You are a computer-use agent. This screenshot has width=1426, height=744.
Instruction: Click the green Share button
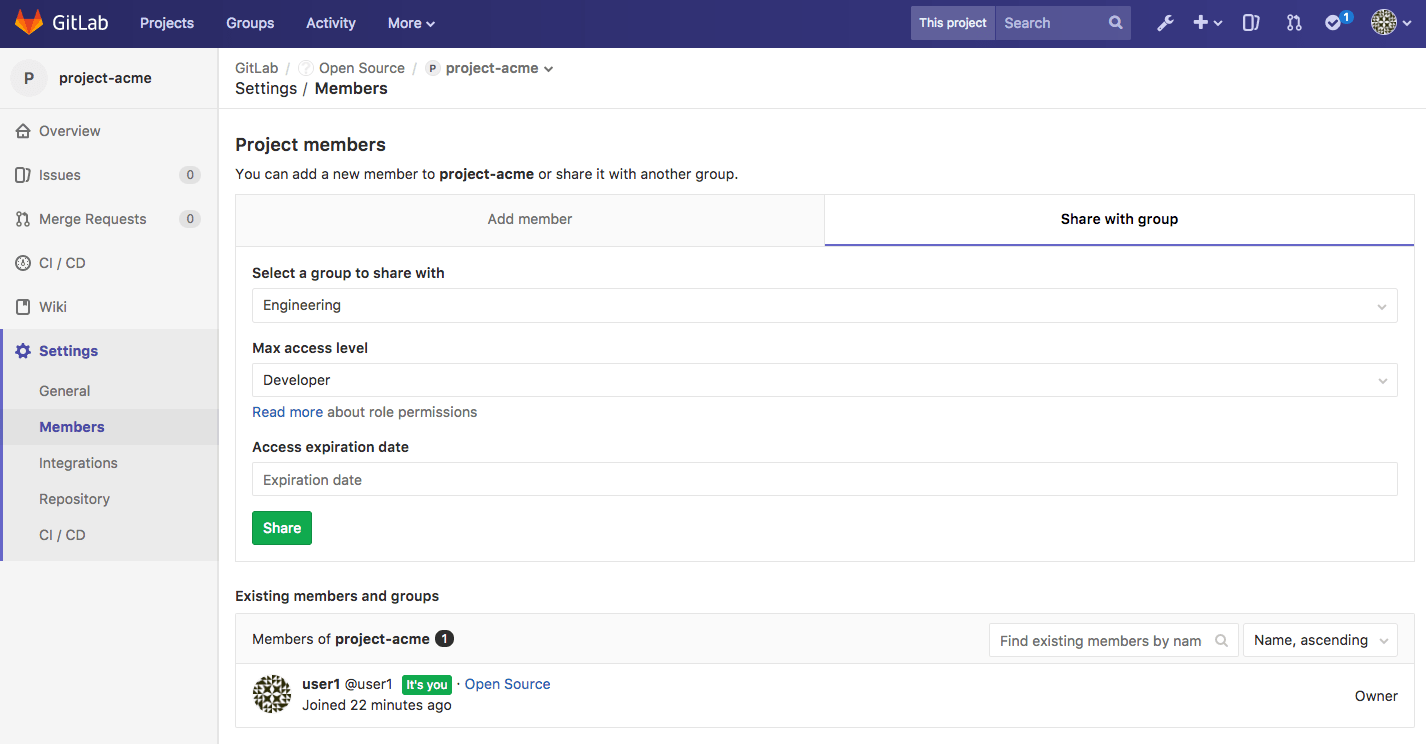(281, 527)
